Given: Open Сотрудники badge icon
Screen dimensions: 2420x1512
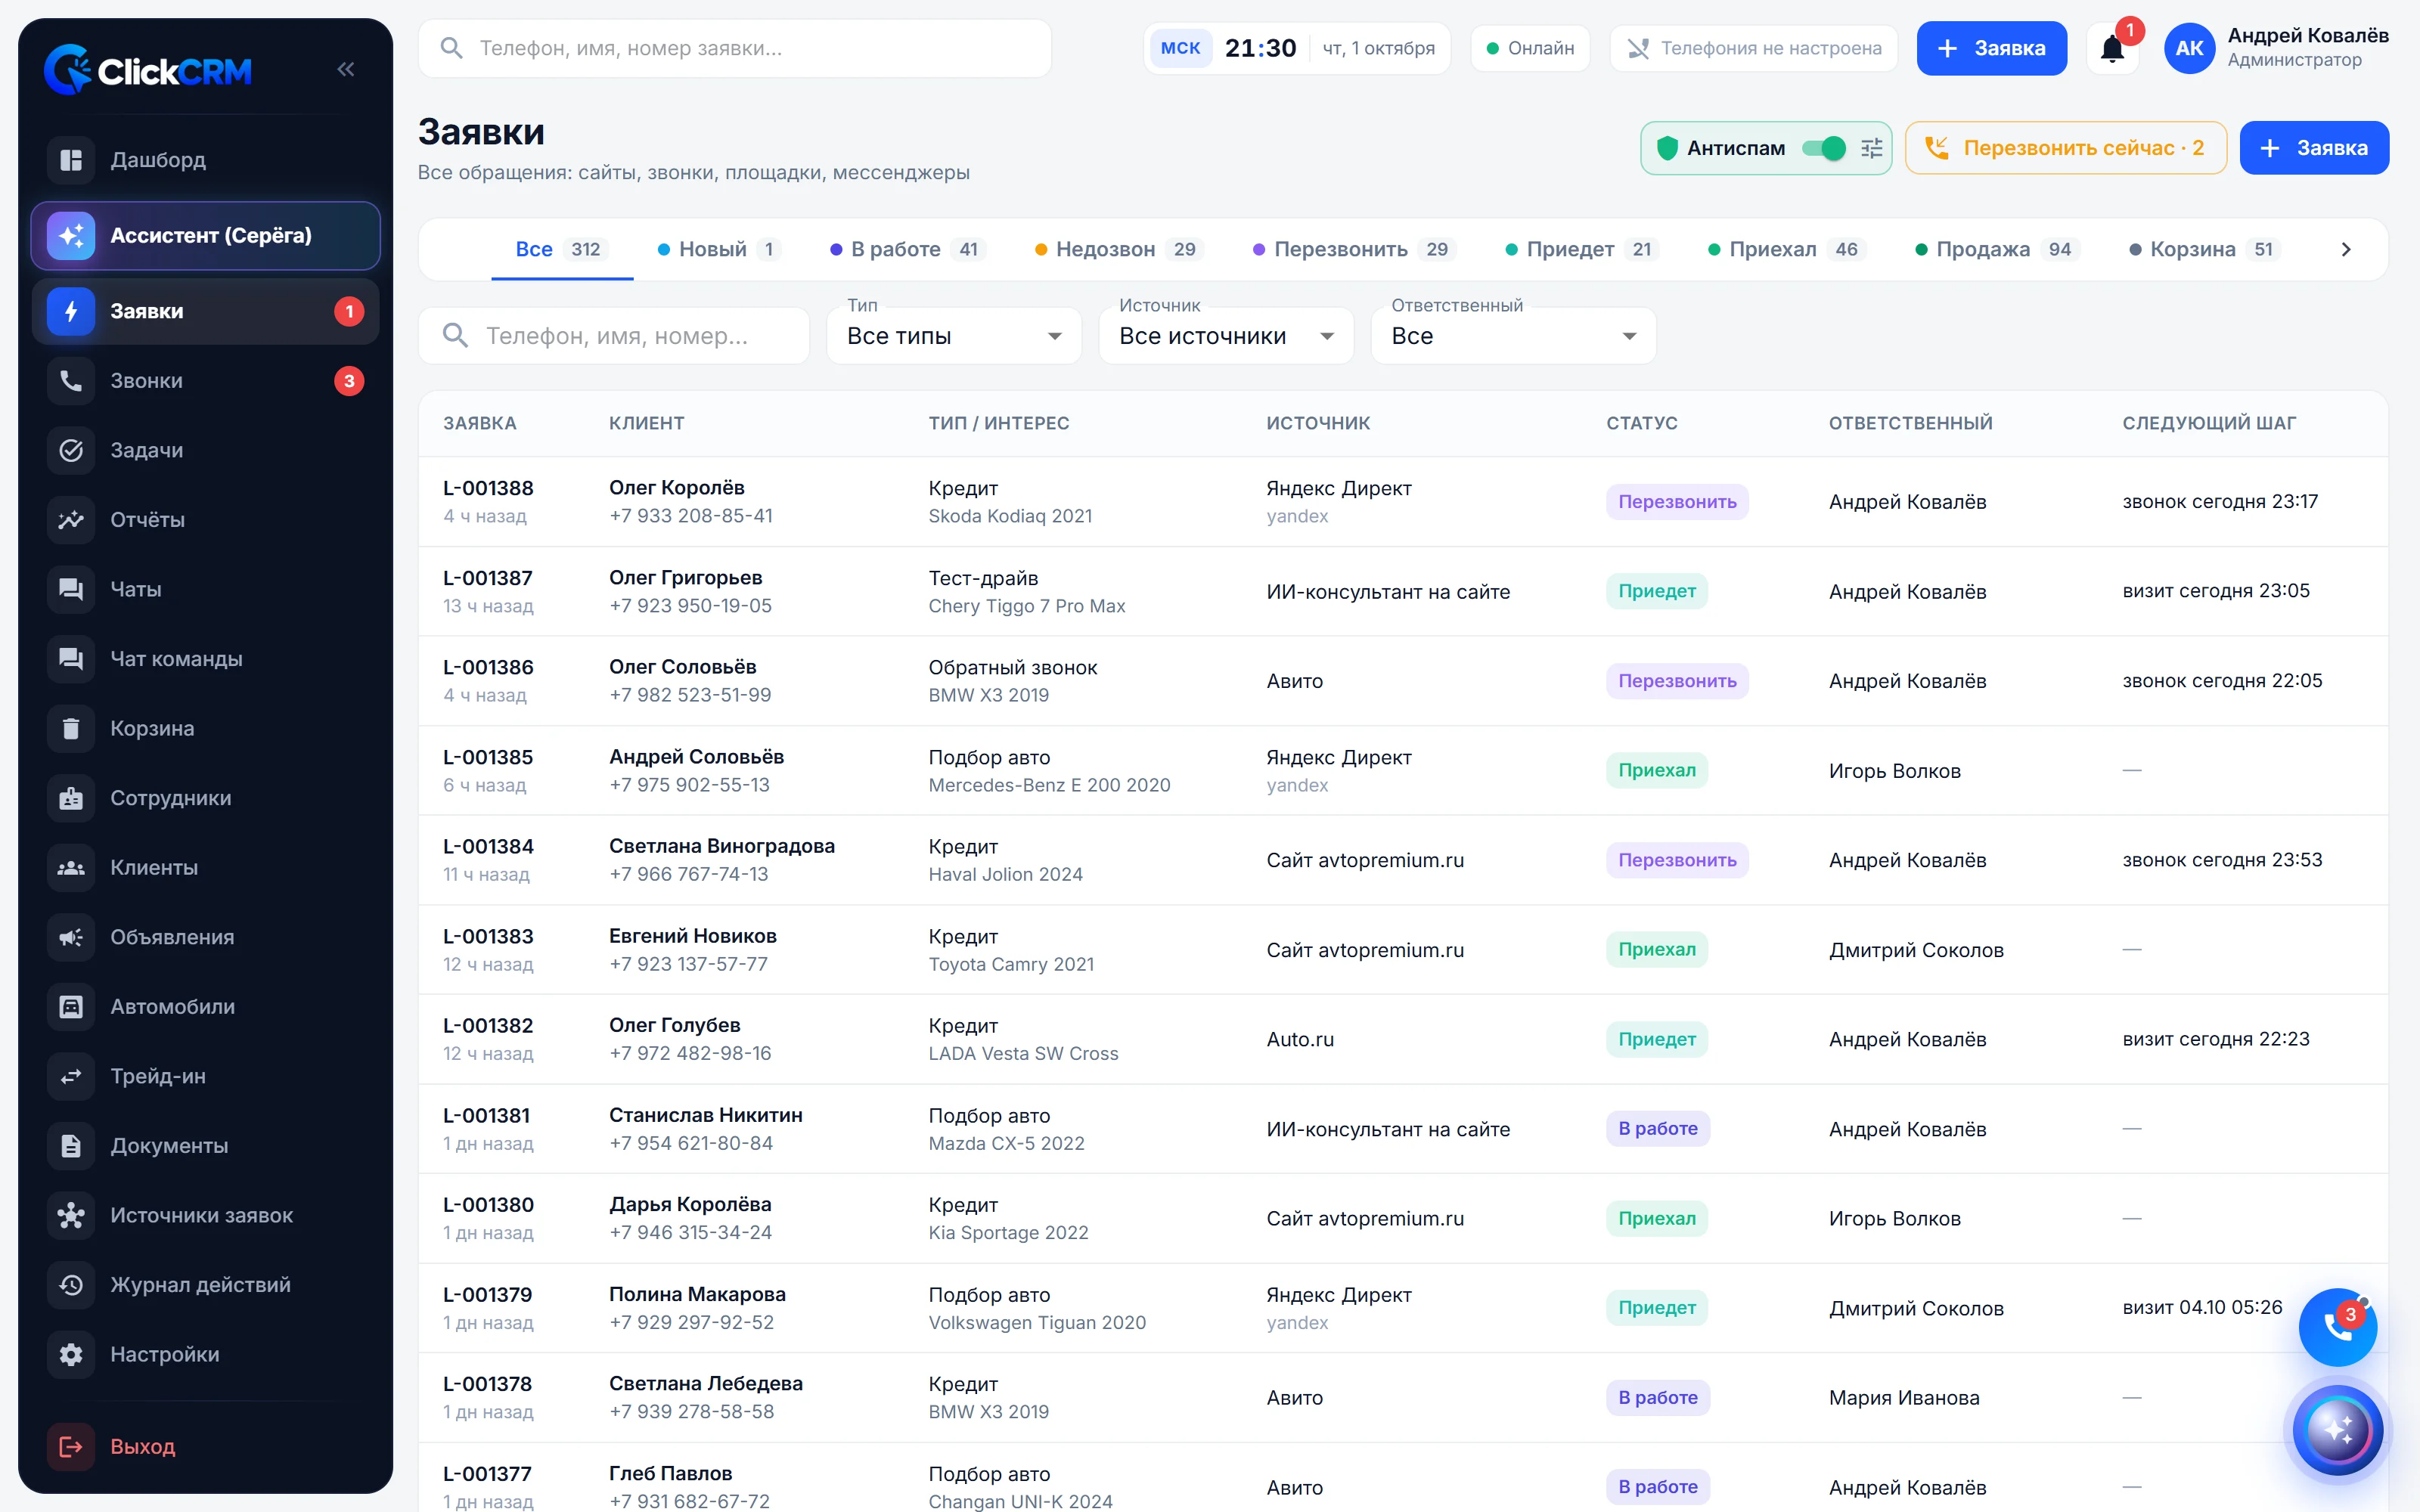Looking at the screenshot, I should [71, 798].
